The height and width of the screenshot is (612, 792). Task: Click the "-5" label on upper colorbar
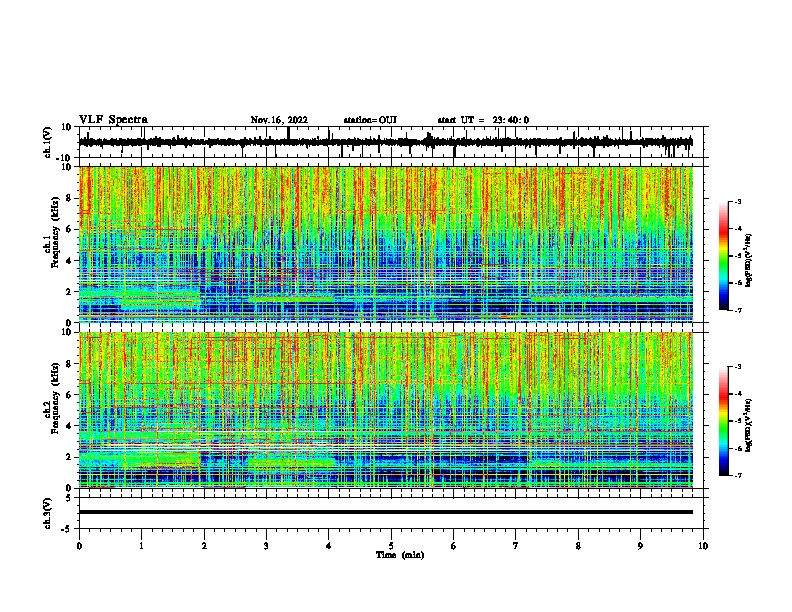(x=737, y=256)
